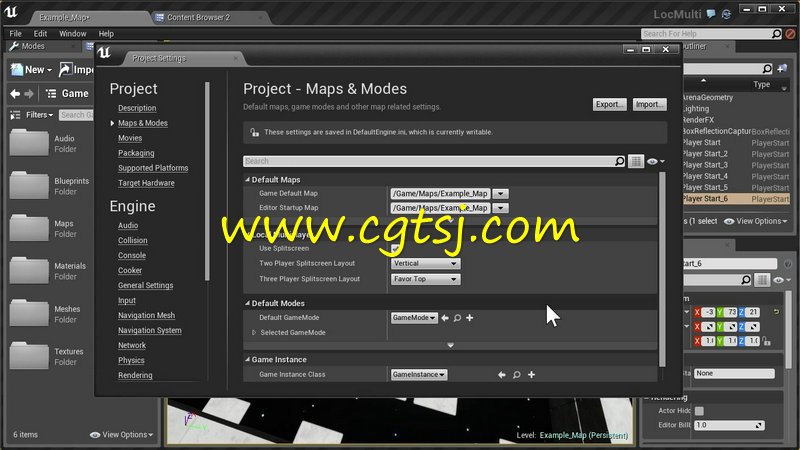Toggle the Use Splitscreen checkbox
Viewport: 800px width, 450px height.
pos(396,248)
